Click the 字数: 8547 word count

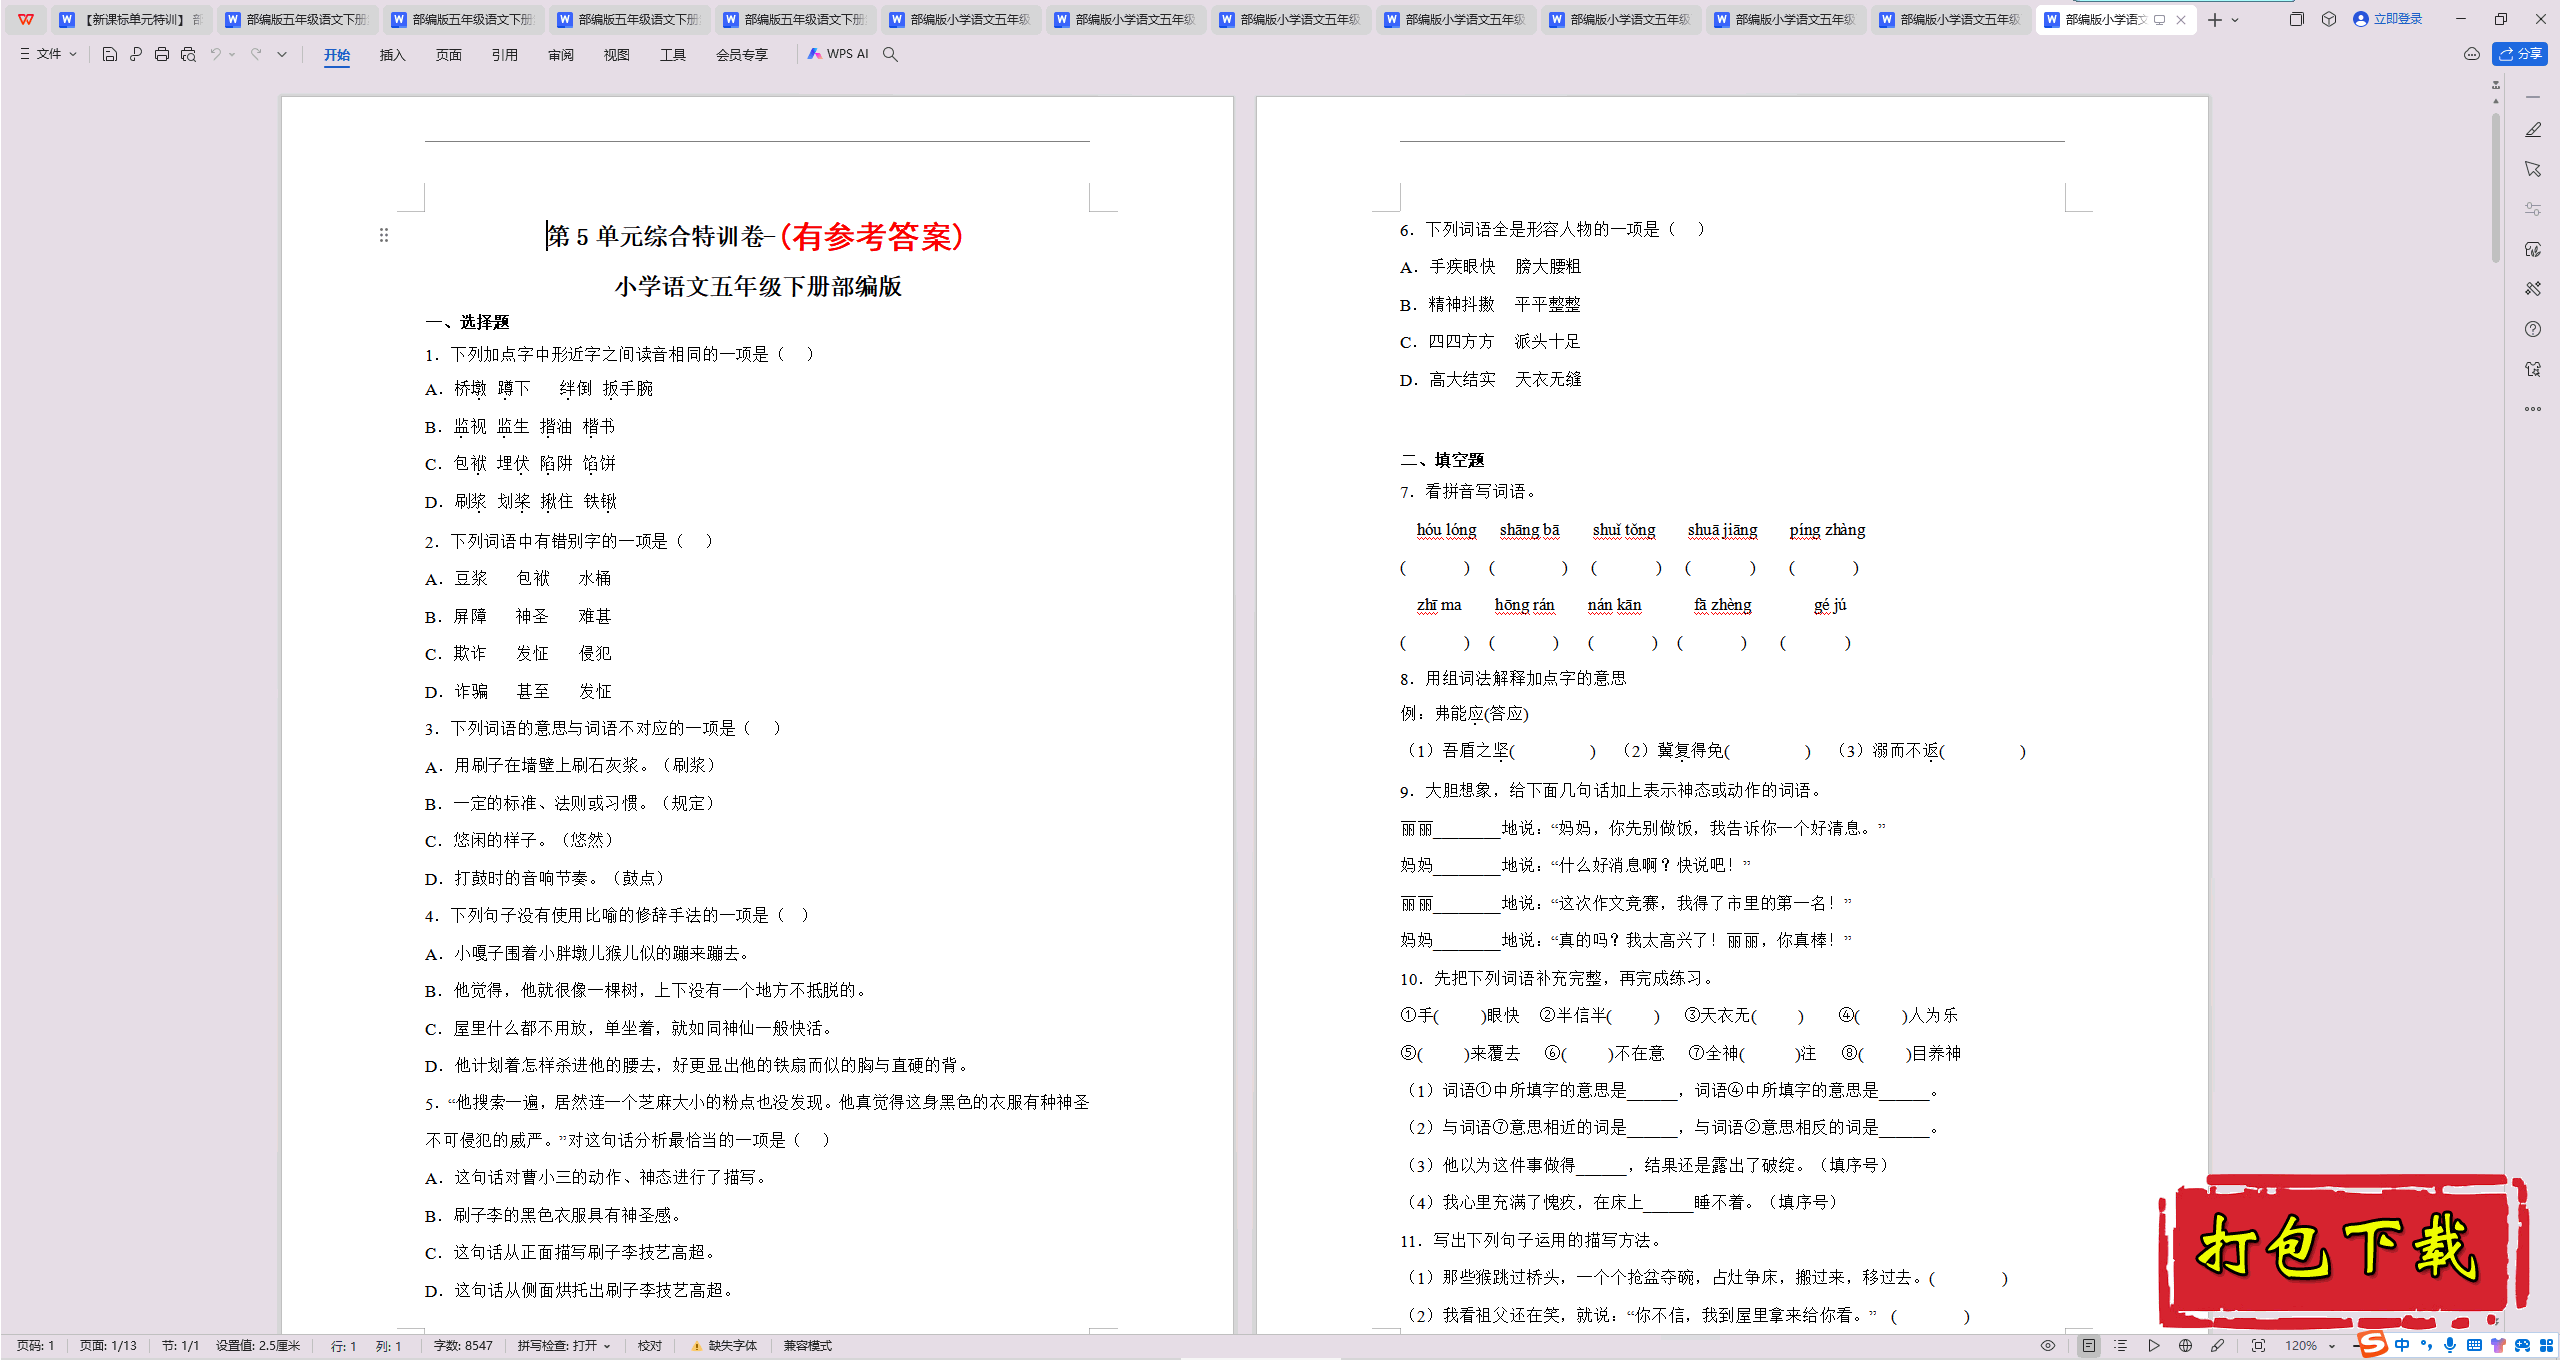pyautogui.click(x=463, y=1346)
